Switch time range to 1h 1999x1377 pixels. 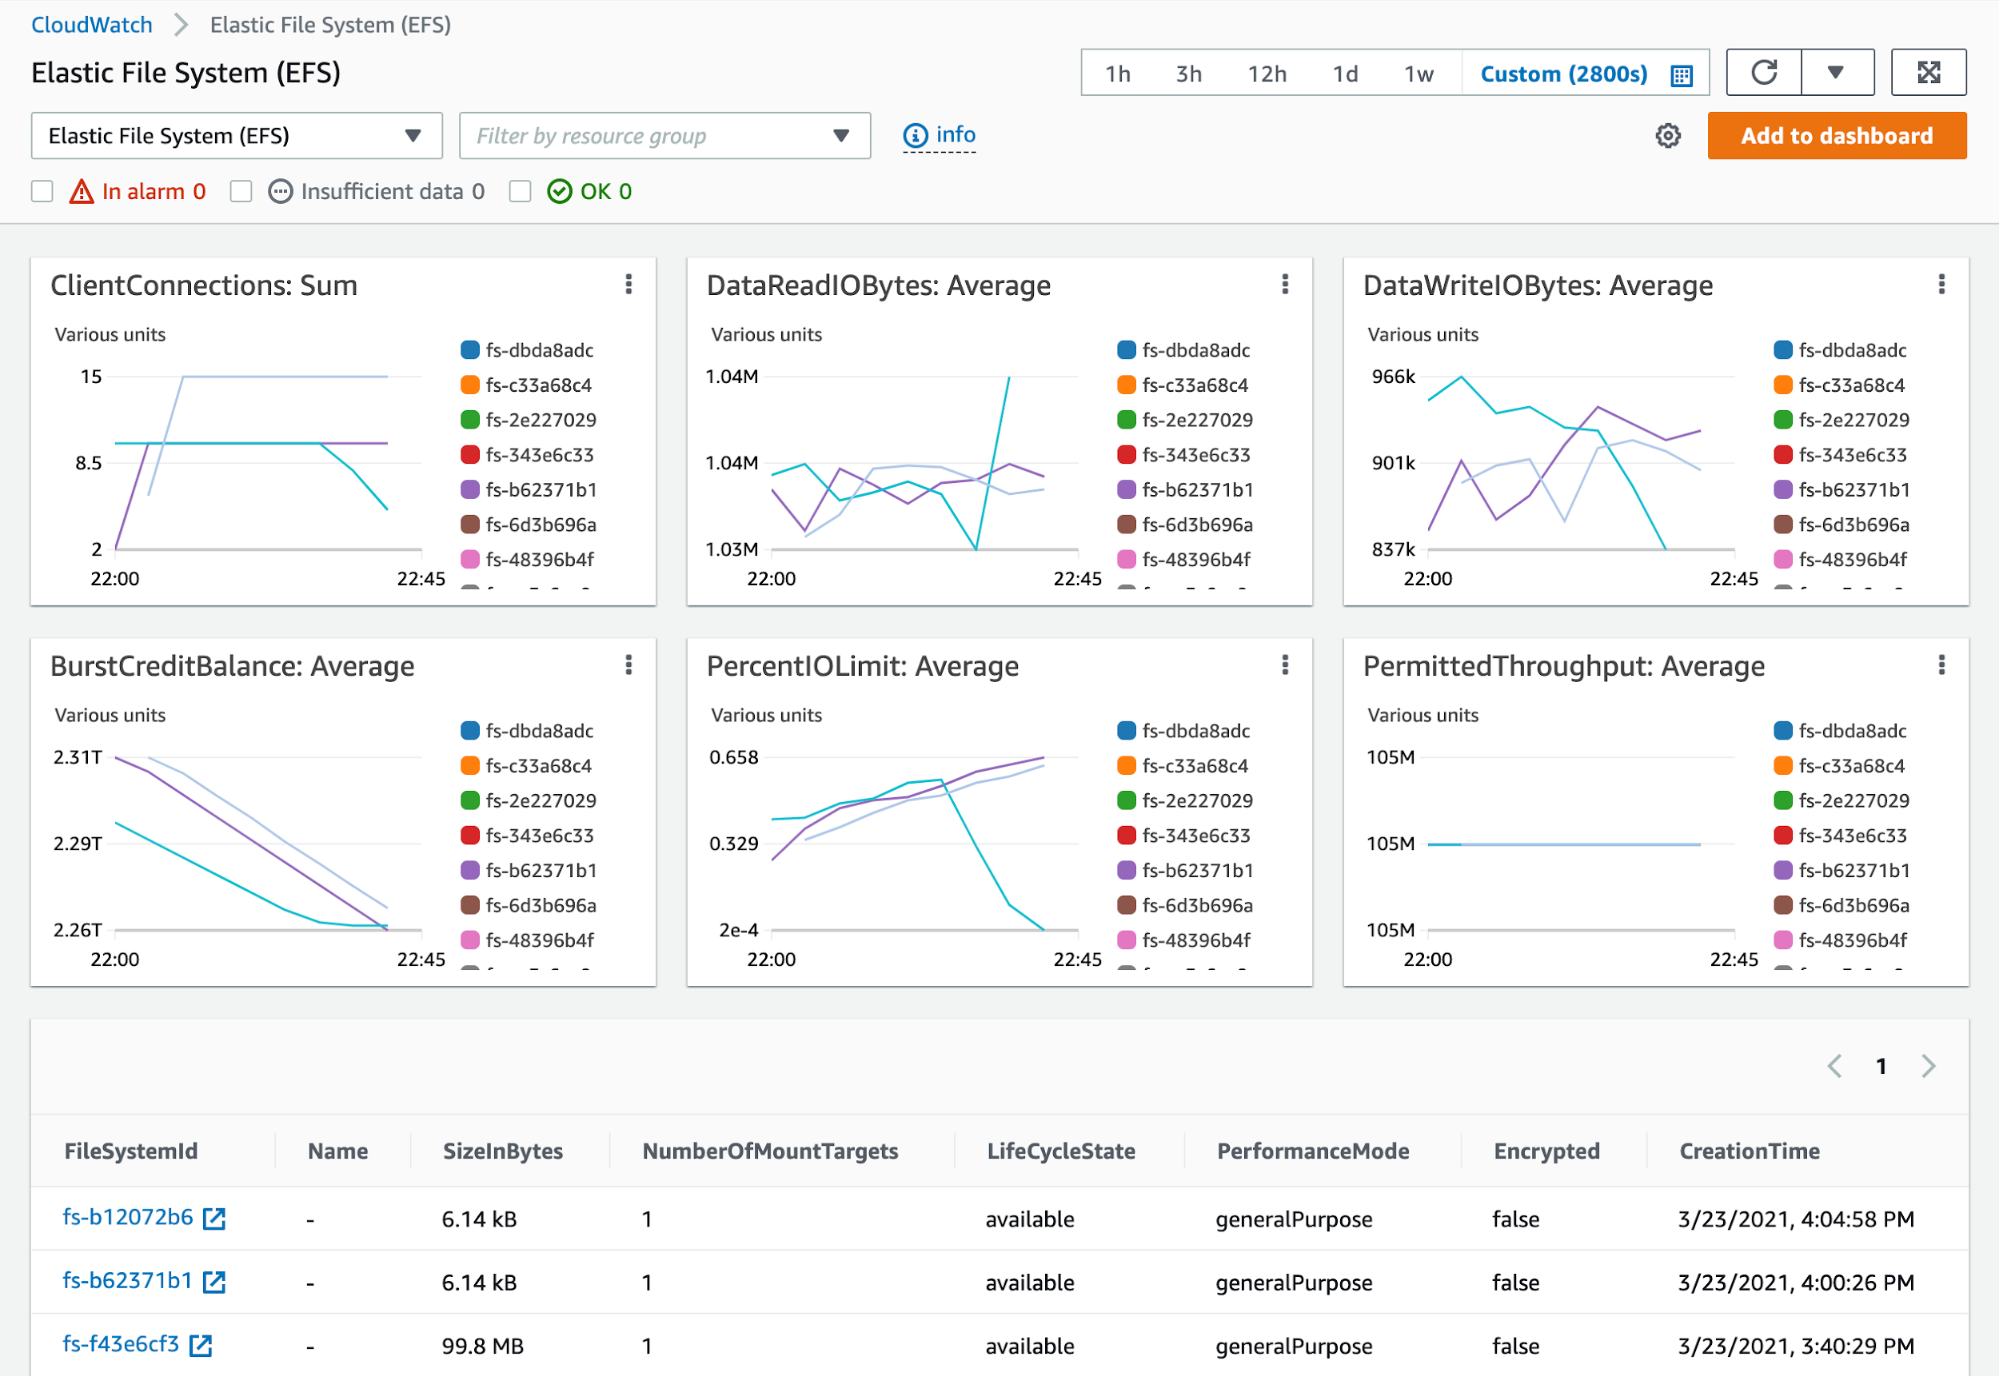click(x=1117, y=73)
